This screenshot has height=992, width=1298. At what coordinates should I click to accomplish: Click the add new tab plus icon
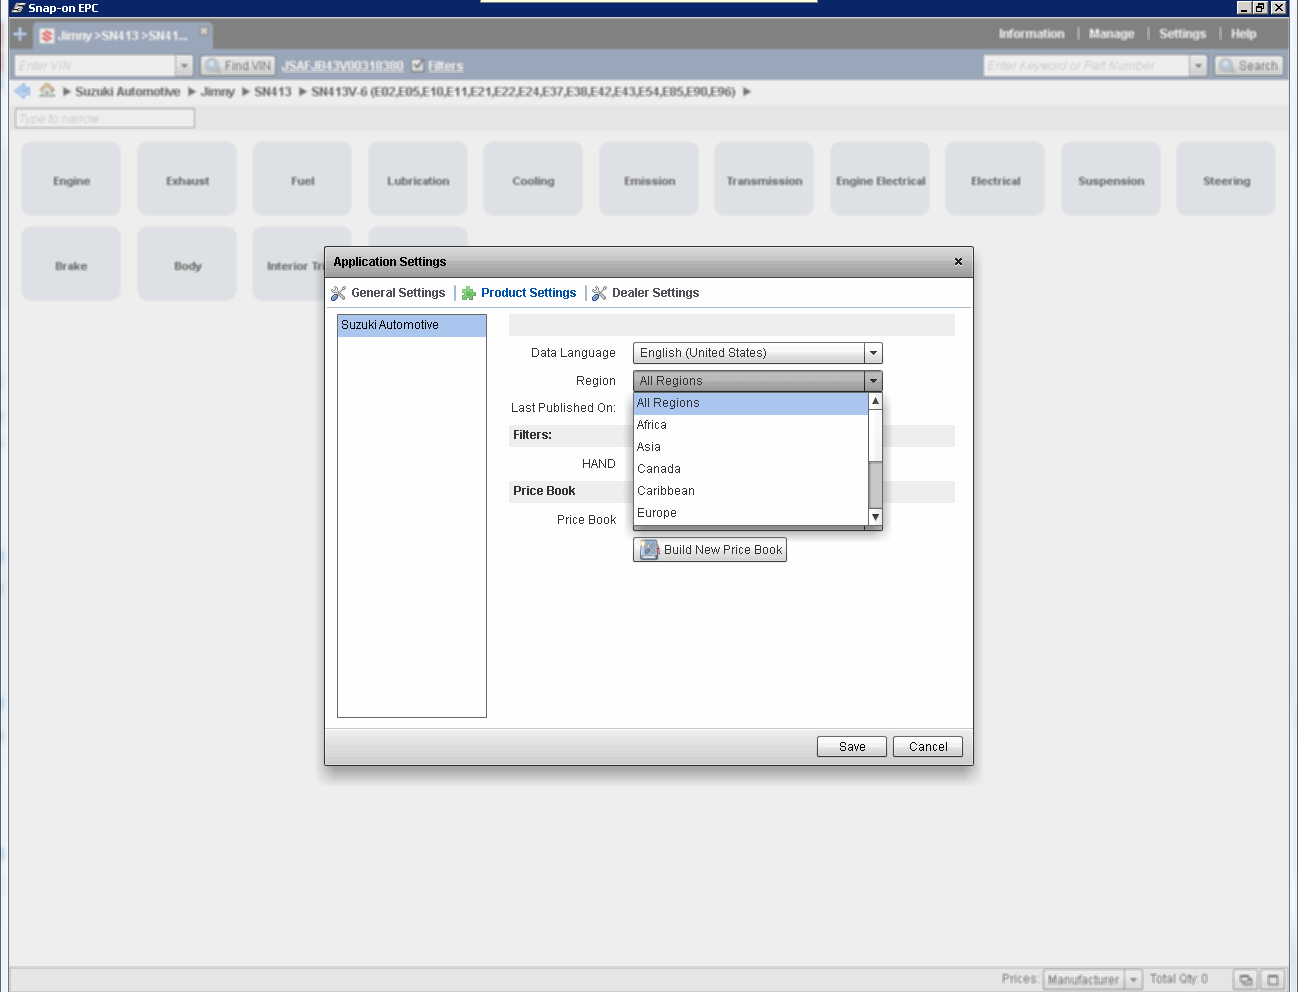pyautogui.click(x=20, y=34)
